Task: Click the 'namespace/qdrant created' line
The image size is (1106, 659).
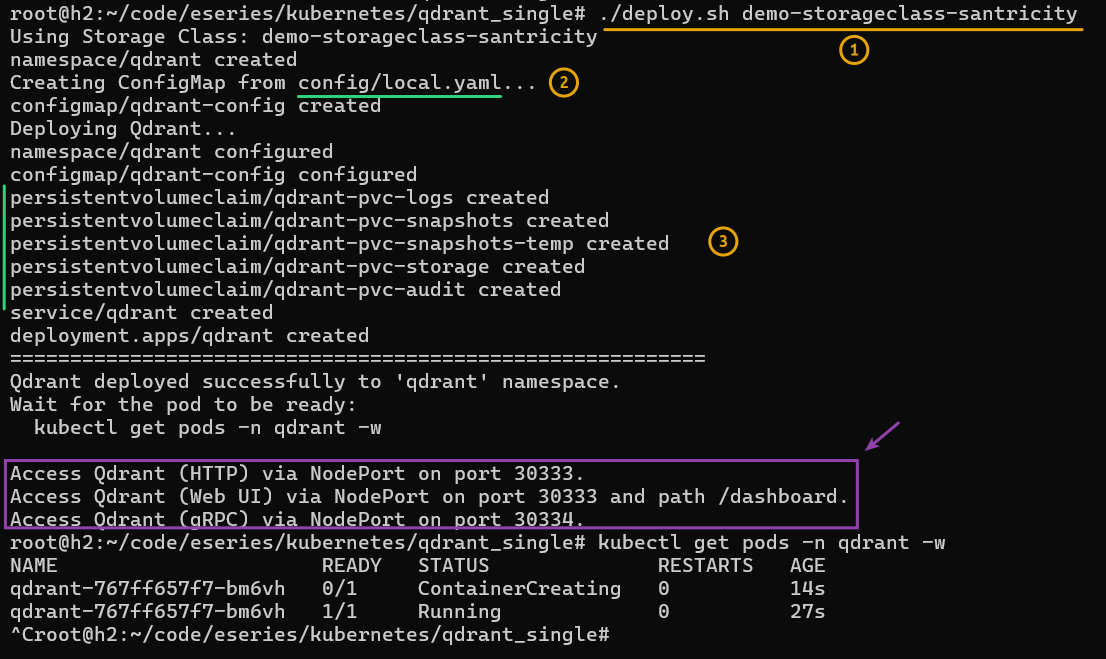Action: click(x=153, y=60)
